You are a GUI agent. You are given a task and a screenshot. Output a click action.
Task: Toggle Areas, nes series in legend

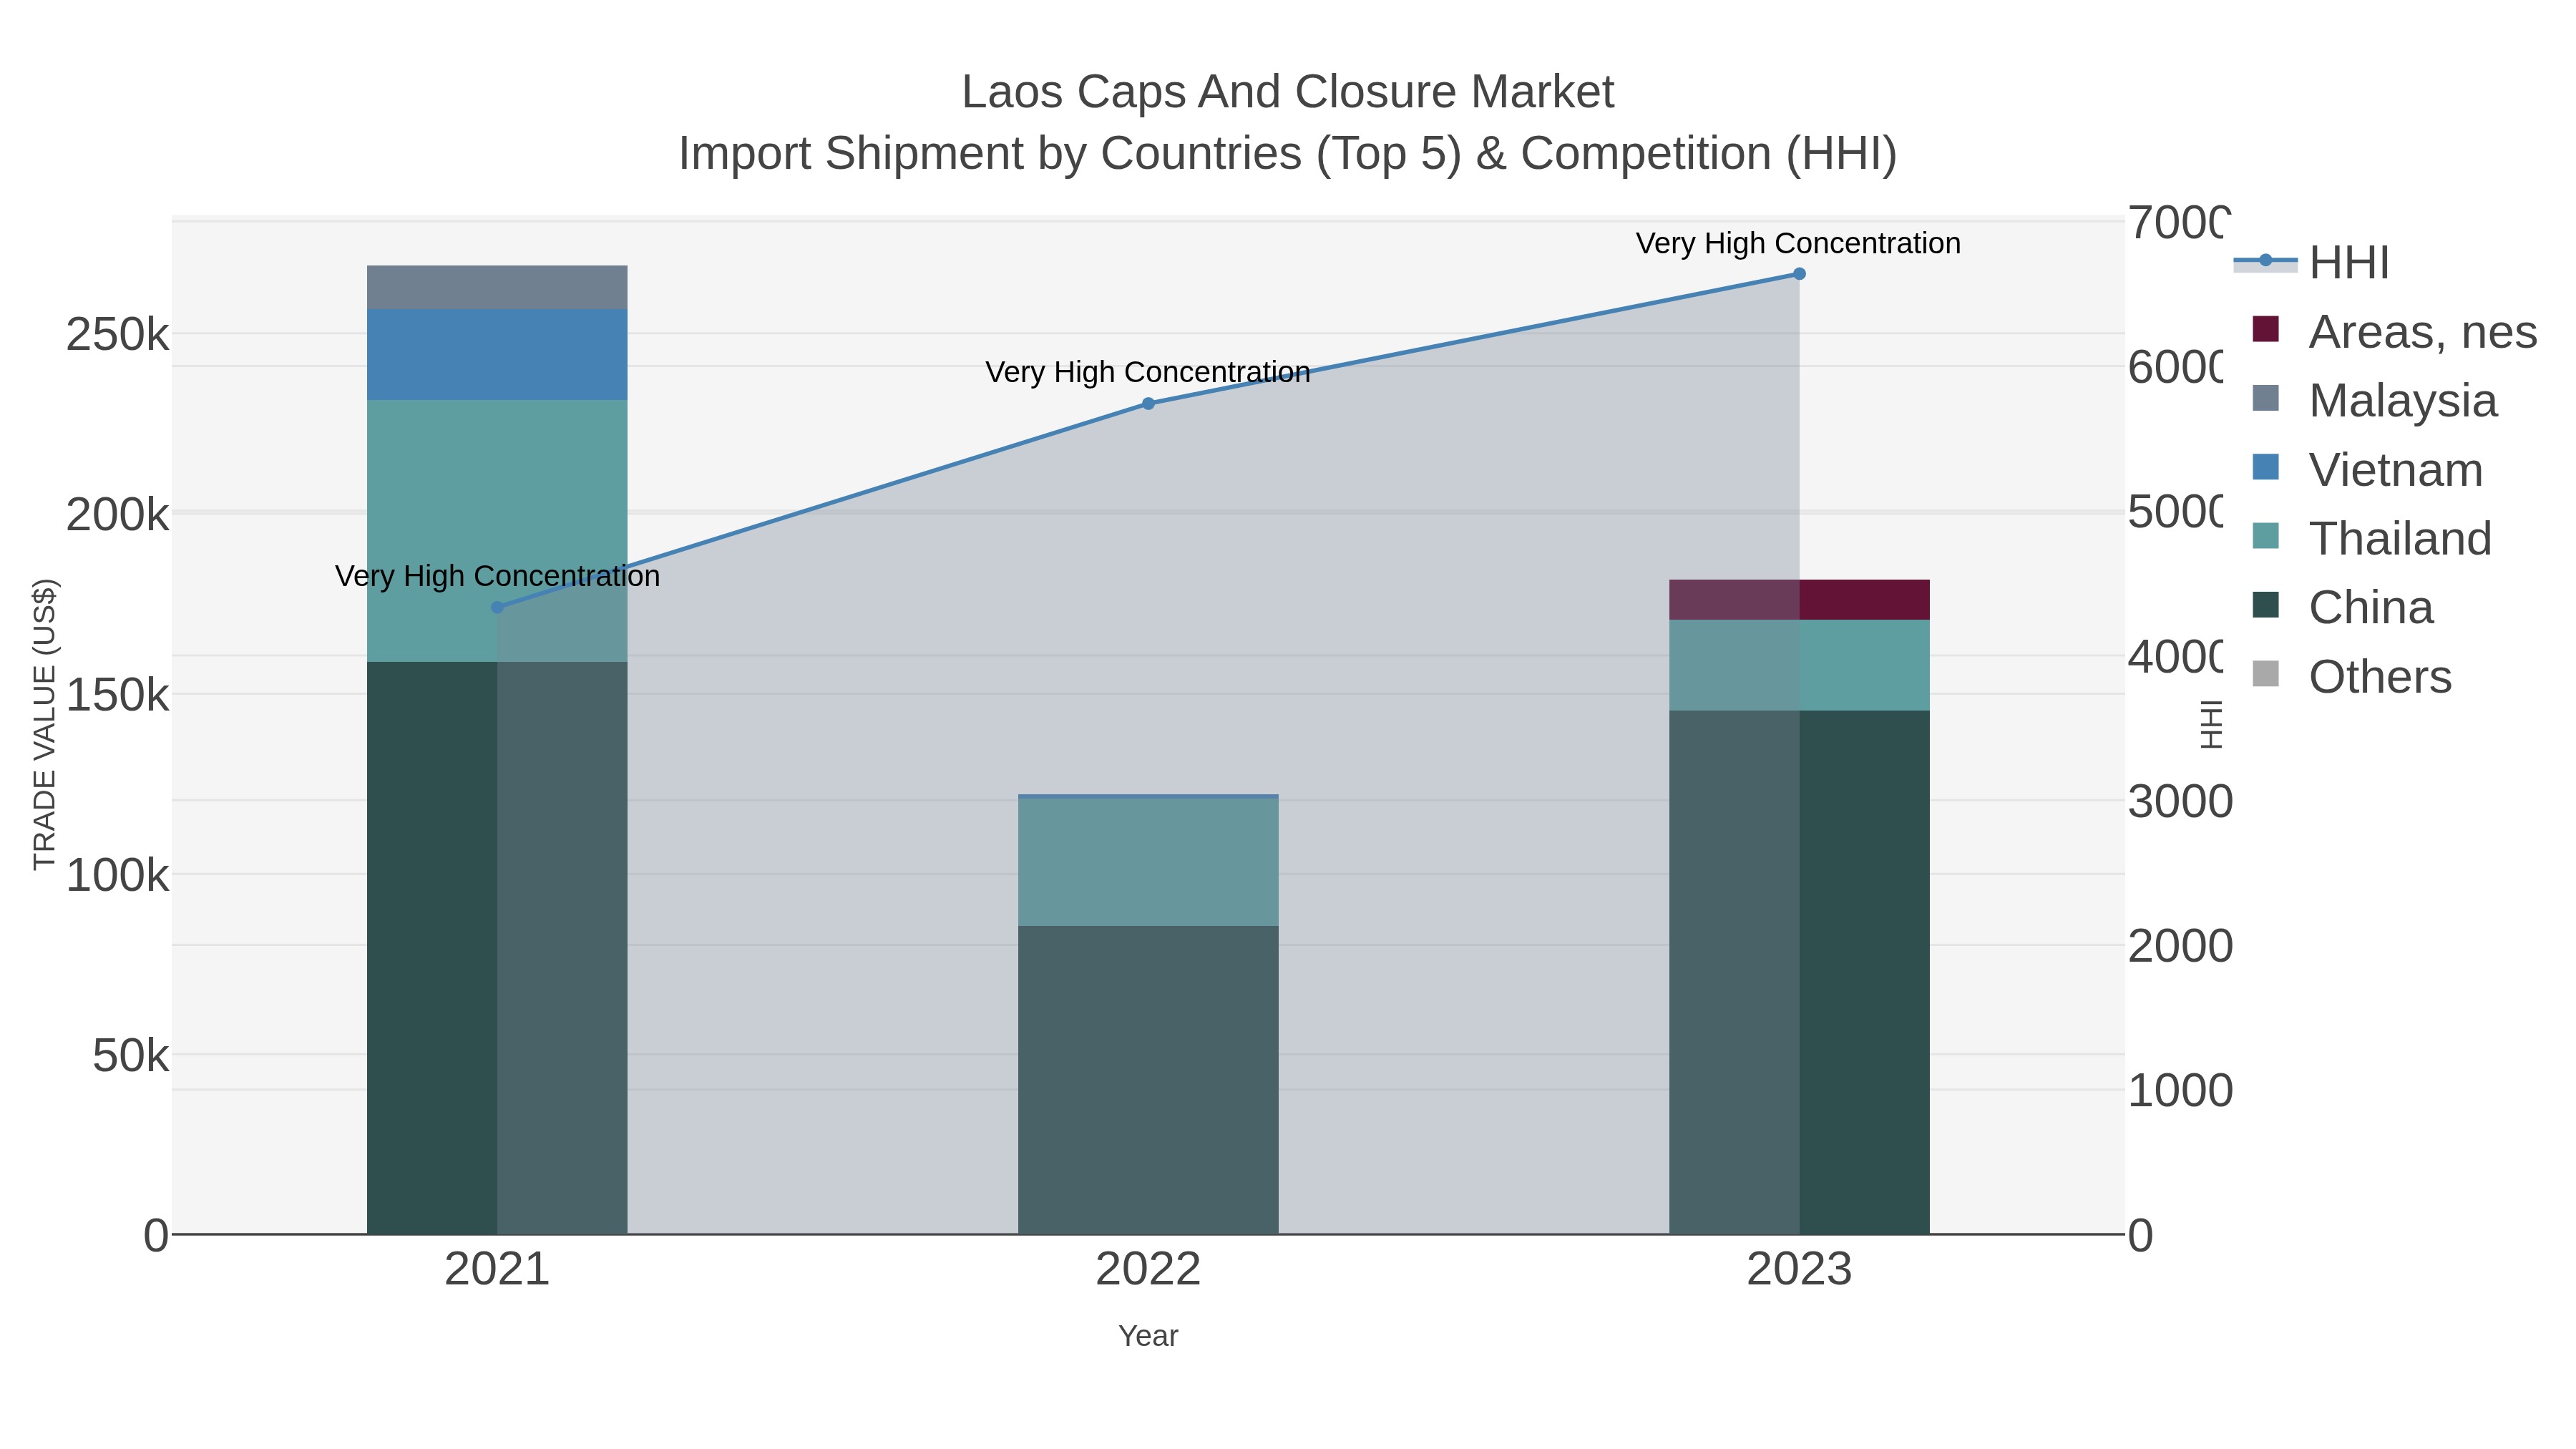pyautogui.click(x=2423, y=332)
